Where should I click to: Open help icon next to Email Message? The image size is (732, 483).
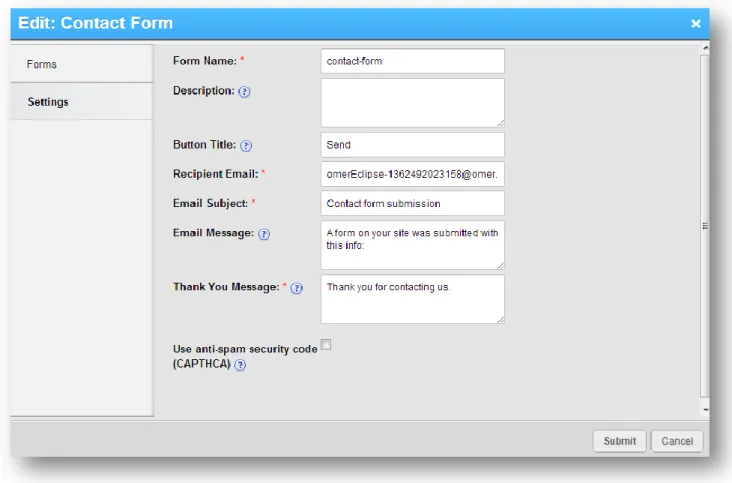[x=264, y=234]
